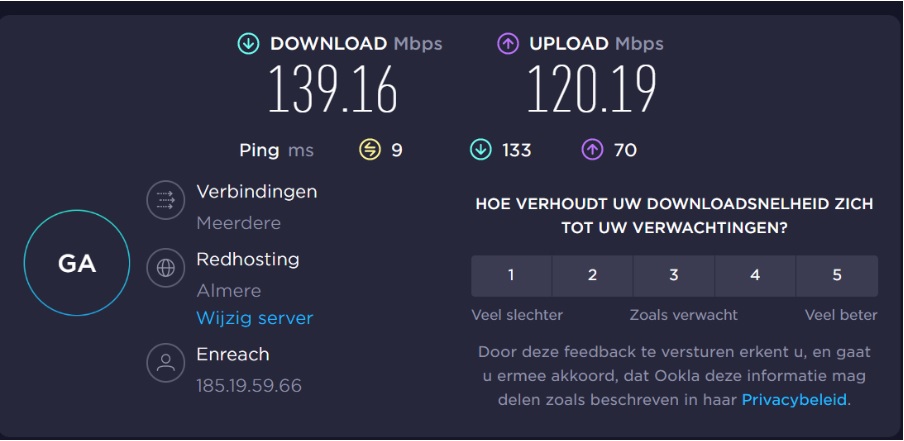Open the Wijzig server link
Viewport: 904px width, 441px height.
click(255, 318)
